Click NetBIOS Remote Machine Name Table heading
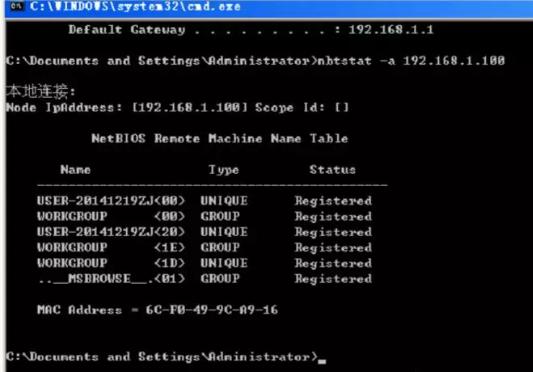This screenshot has width=533, height=372. coord(220,138)
